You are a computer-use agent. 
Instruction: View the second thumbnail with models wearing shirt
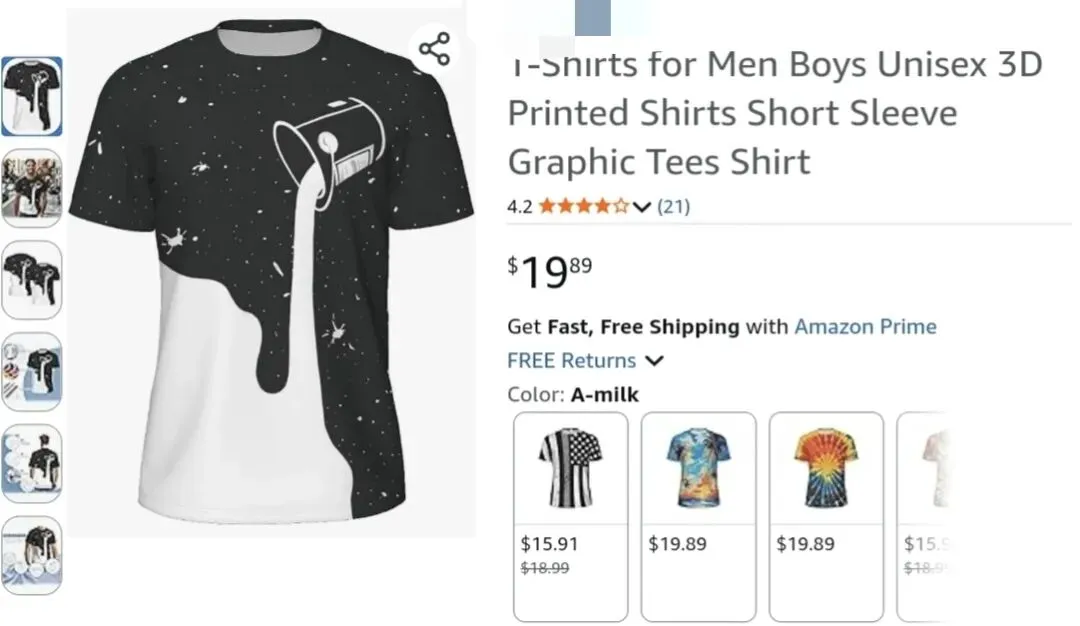(x=32, y=188)
